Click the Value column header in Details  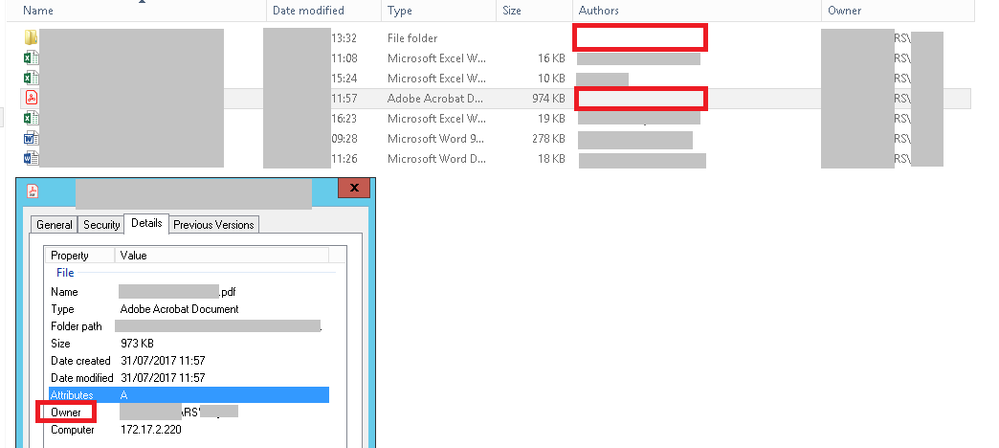[222, 256]
